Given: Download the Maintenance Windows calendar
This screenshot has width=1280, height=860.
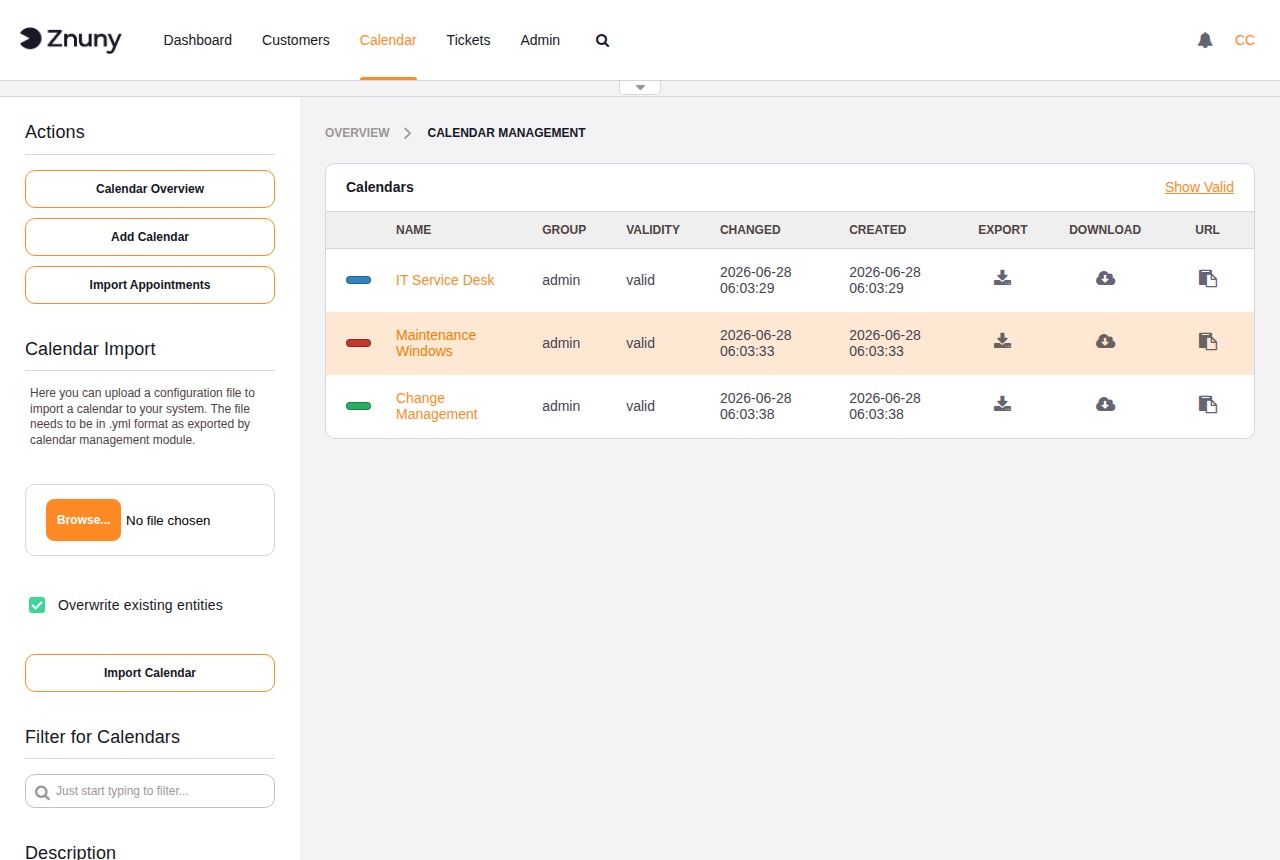Looking at the screenshot, I should 1105,341.
